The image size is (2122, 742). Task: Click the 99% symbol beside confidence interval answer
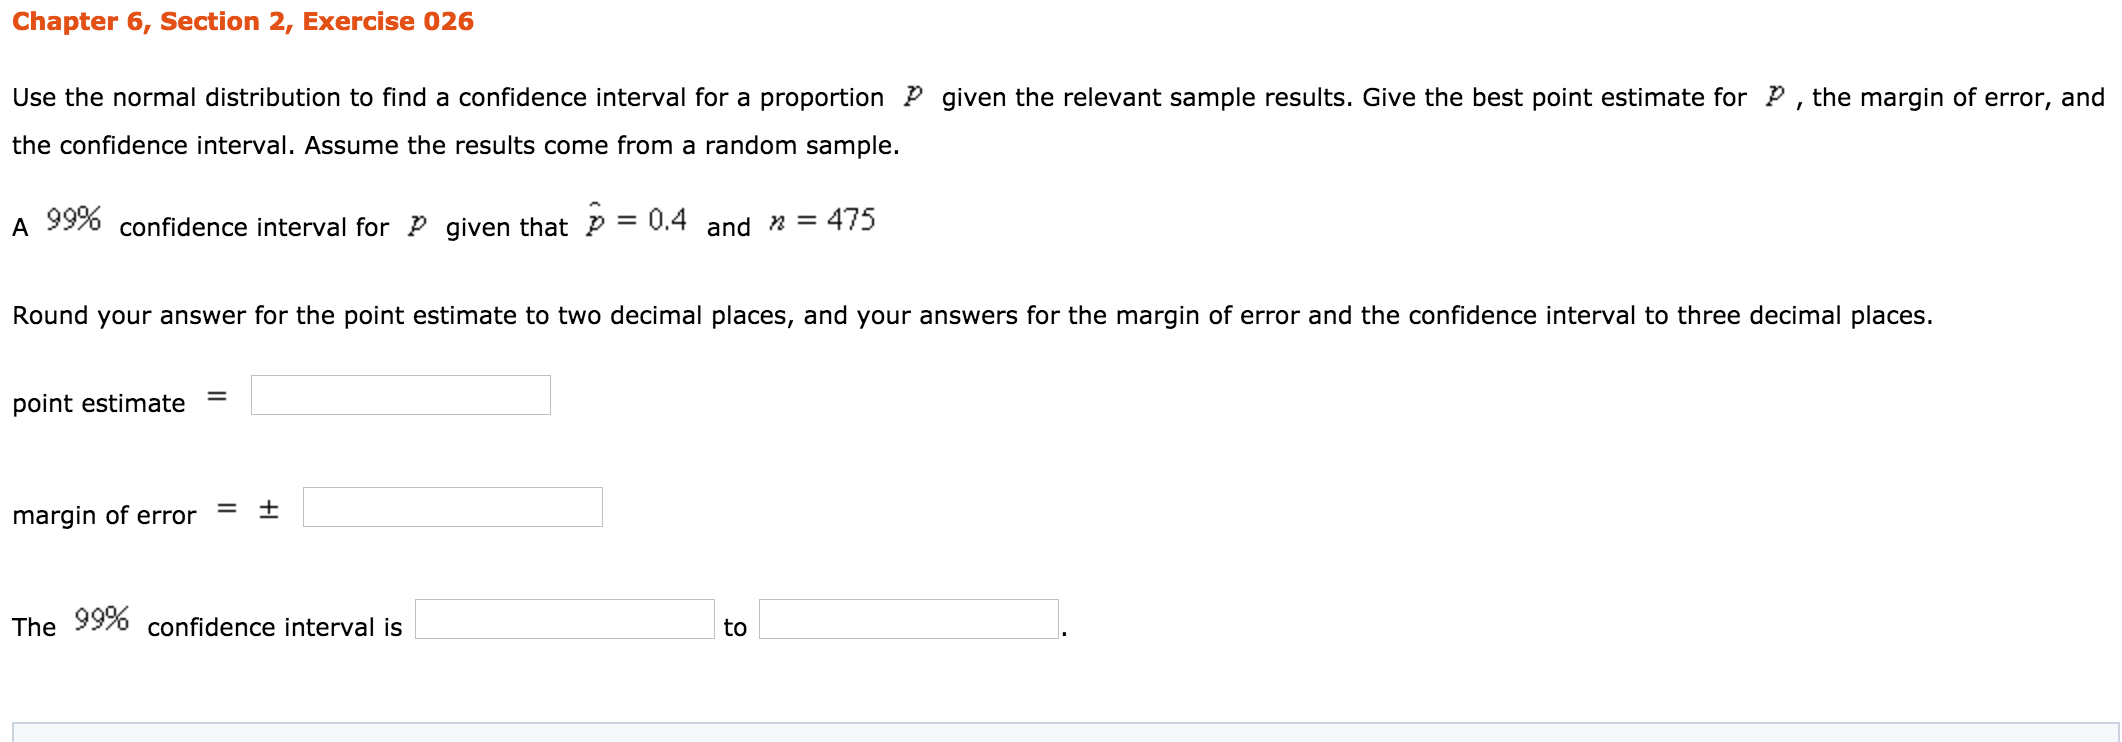coord(102,619)
